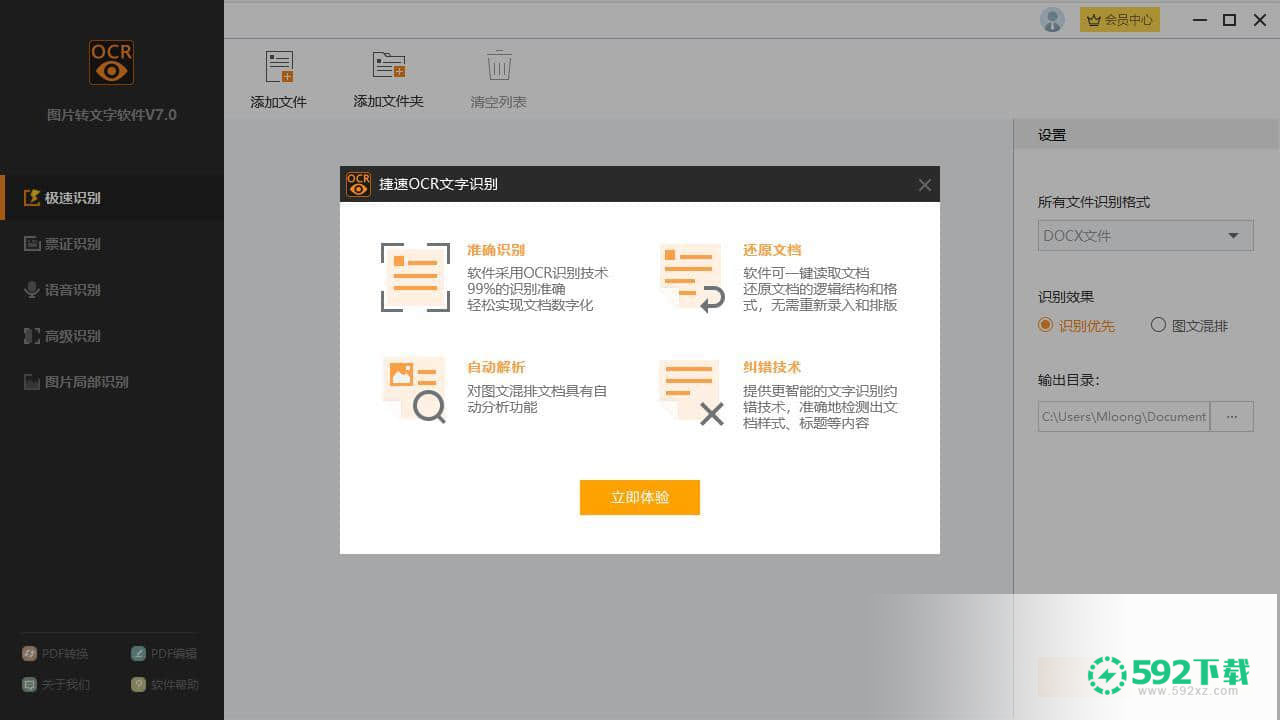Click the 图片局部识别 sidebar icon

pyautogui.click(x=32, y=382)
